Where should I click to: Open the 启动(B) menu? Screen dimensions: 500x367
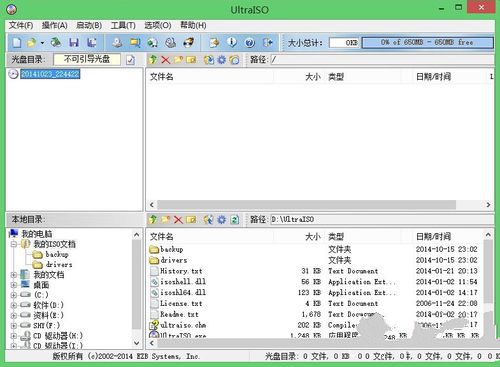pyautogui.click(x=89, y=25)
